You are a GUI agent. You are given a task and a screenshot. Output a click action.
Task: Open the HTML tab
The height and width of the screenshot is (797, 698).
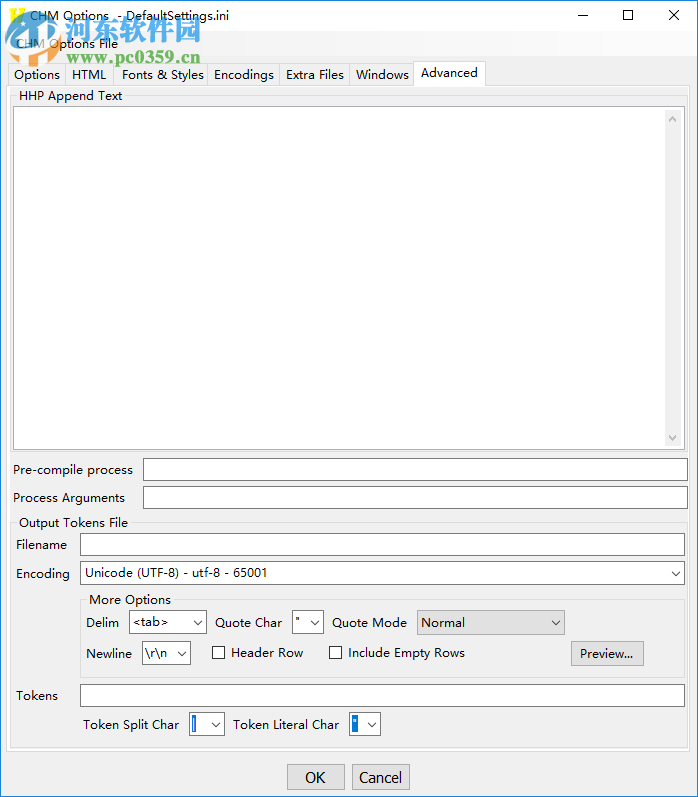click(x=89, y=75)
